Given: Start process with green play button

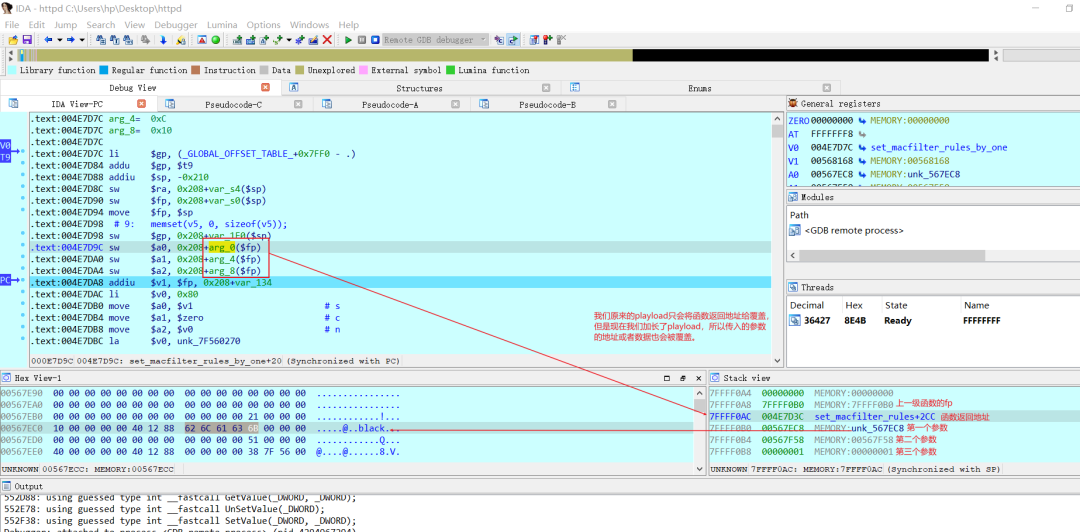Looking at the screenshot, I should (349, 40).
